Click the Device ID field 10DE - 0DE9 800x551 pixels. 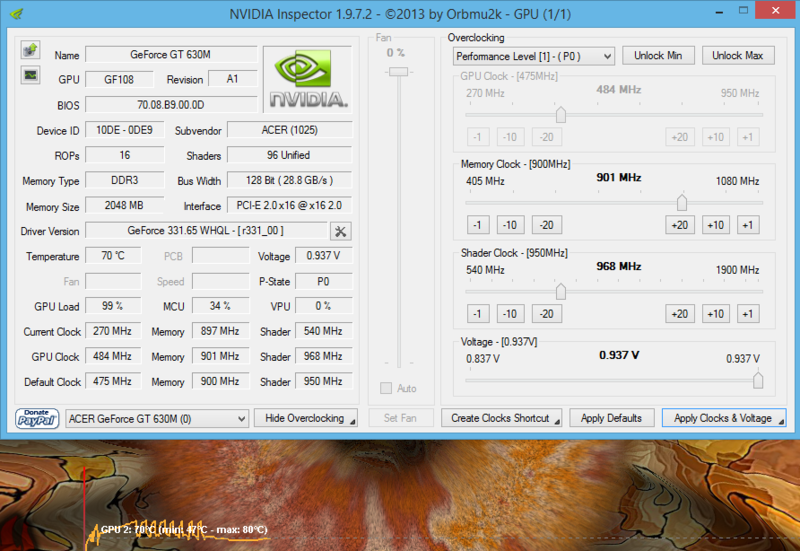point(124,130)
